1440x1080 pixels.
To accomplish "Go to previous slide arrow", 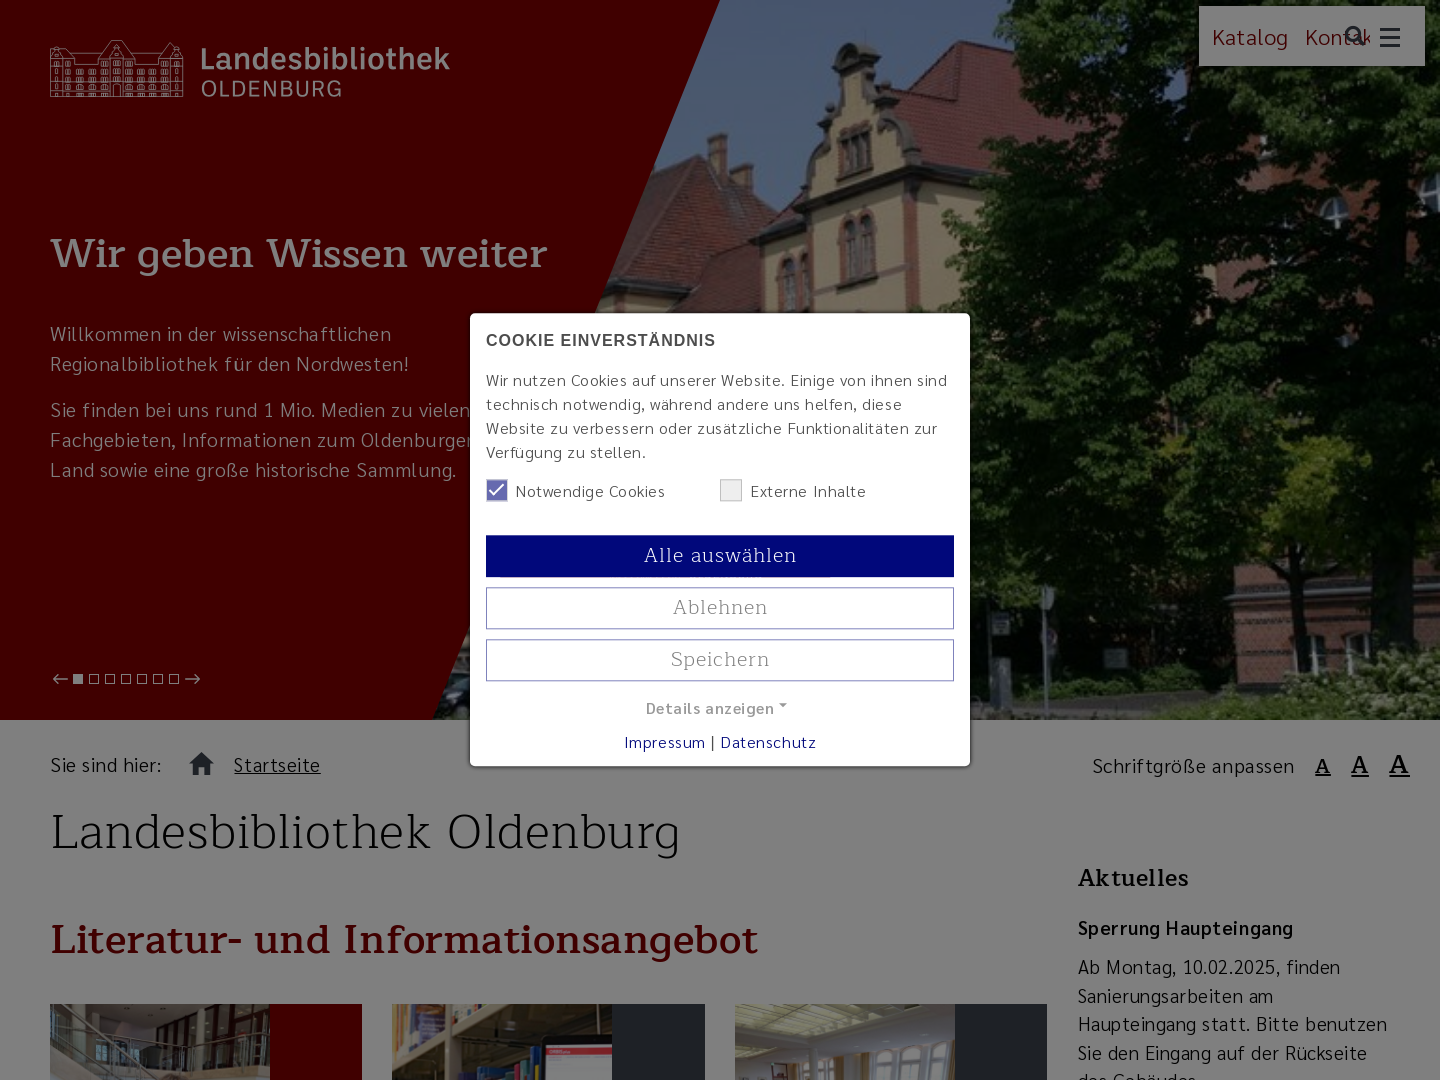I will point(60,679).
